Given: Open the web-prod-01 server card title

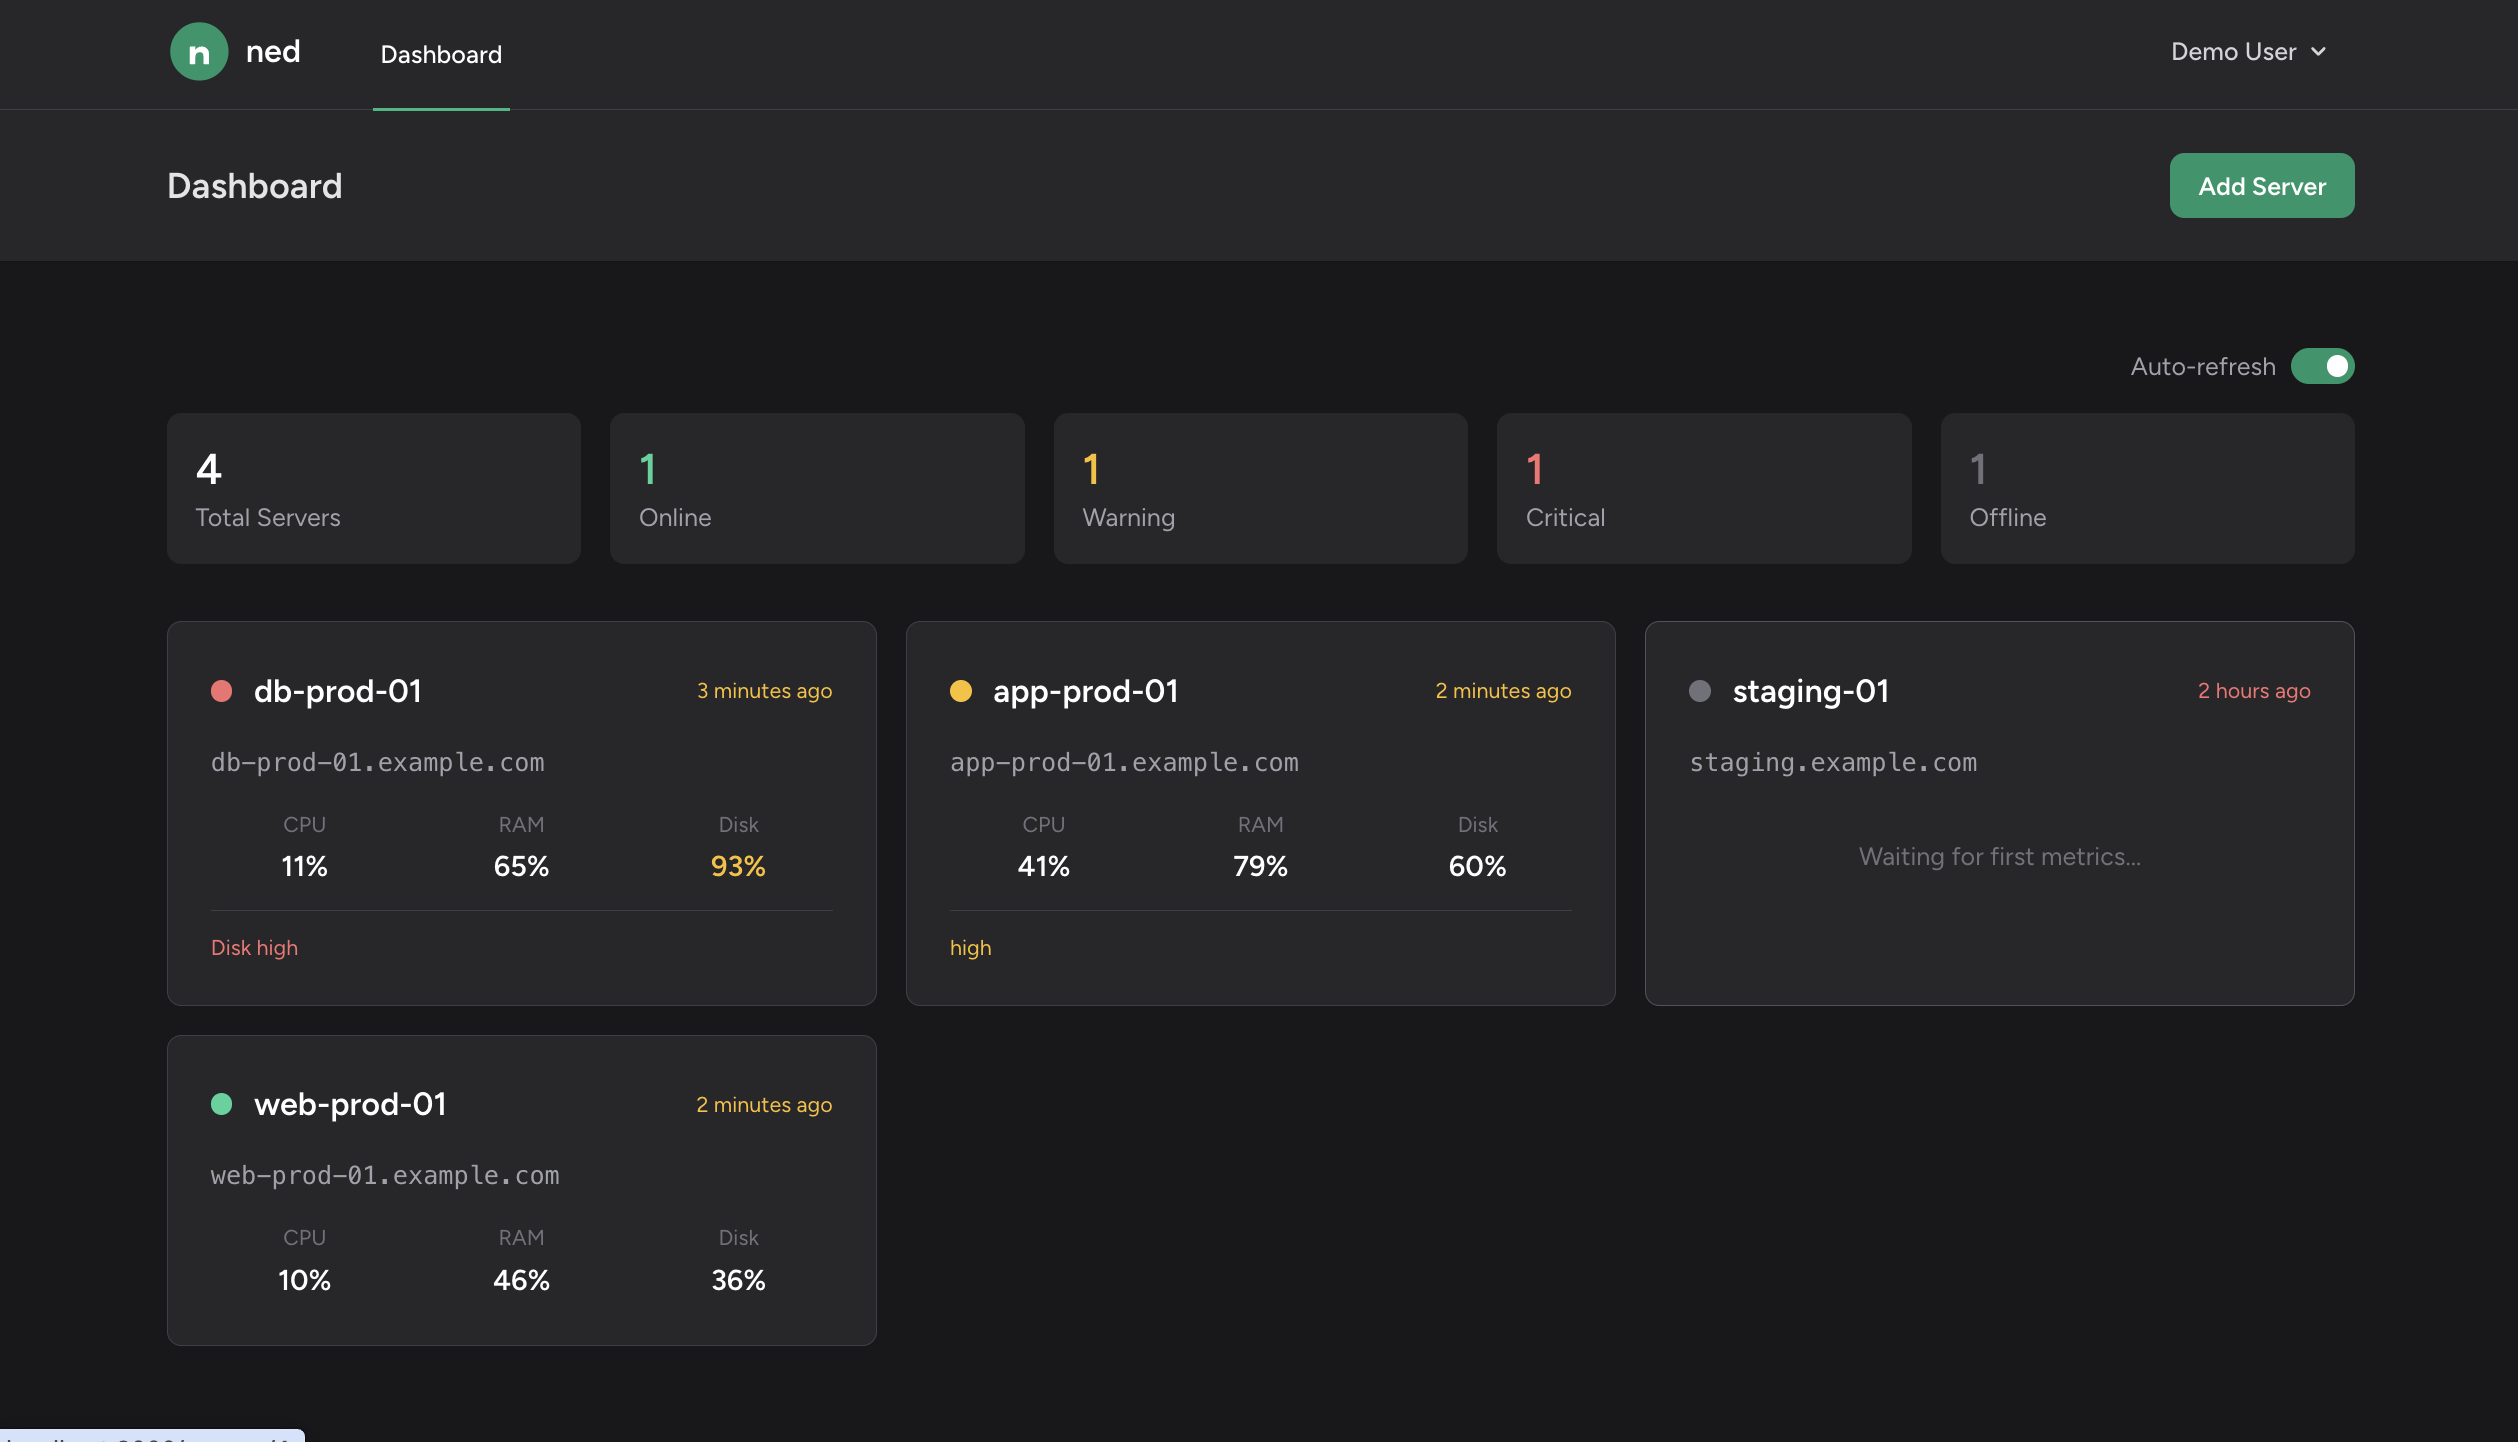Looking at the screenshot, I should coord(350,1104).
